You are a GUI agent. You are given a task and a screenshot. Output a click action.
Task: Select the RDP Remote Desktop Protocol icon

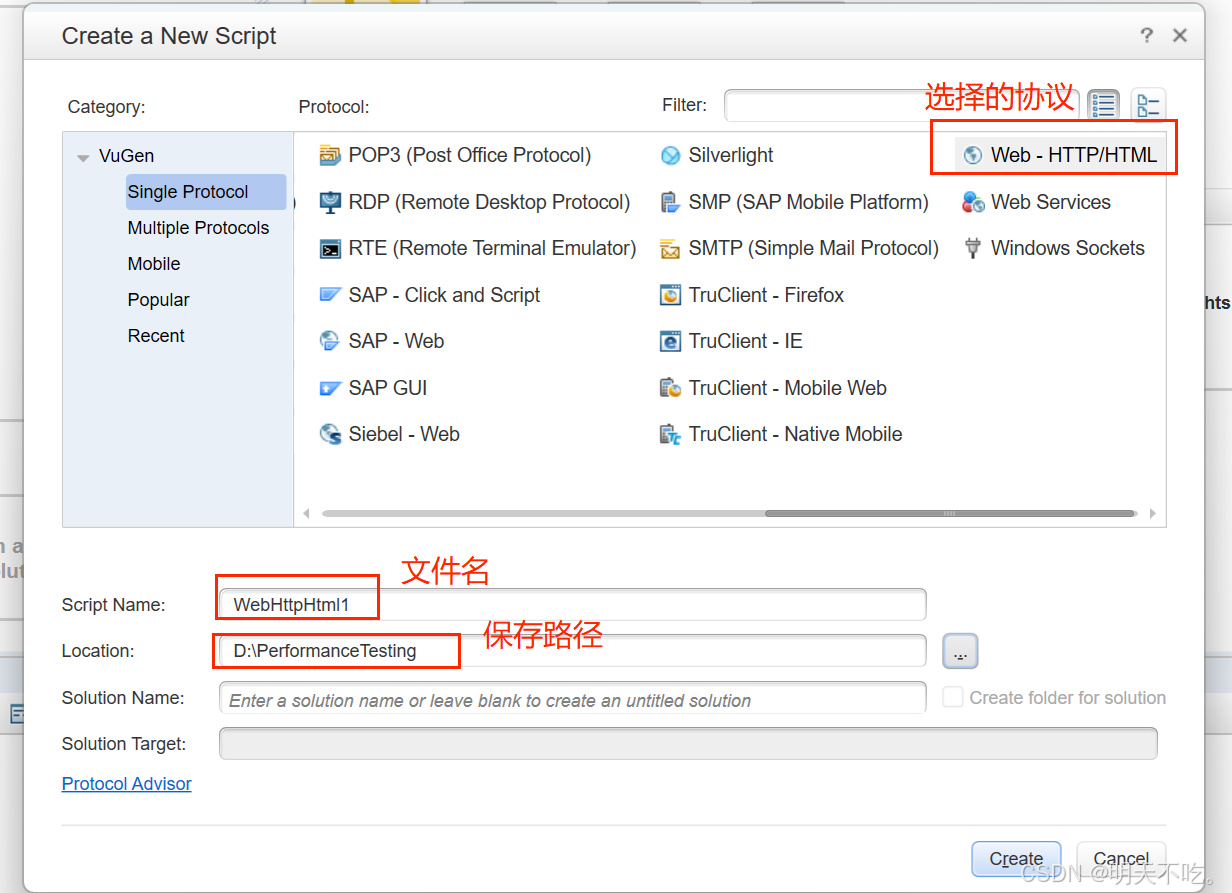330,202
